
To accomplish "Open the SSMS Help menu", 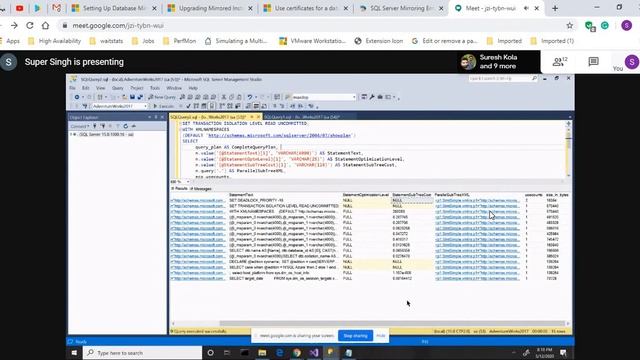I will (193, 88).
